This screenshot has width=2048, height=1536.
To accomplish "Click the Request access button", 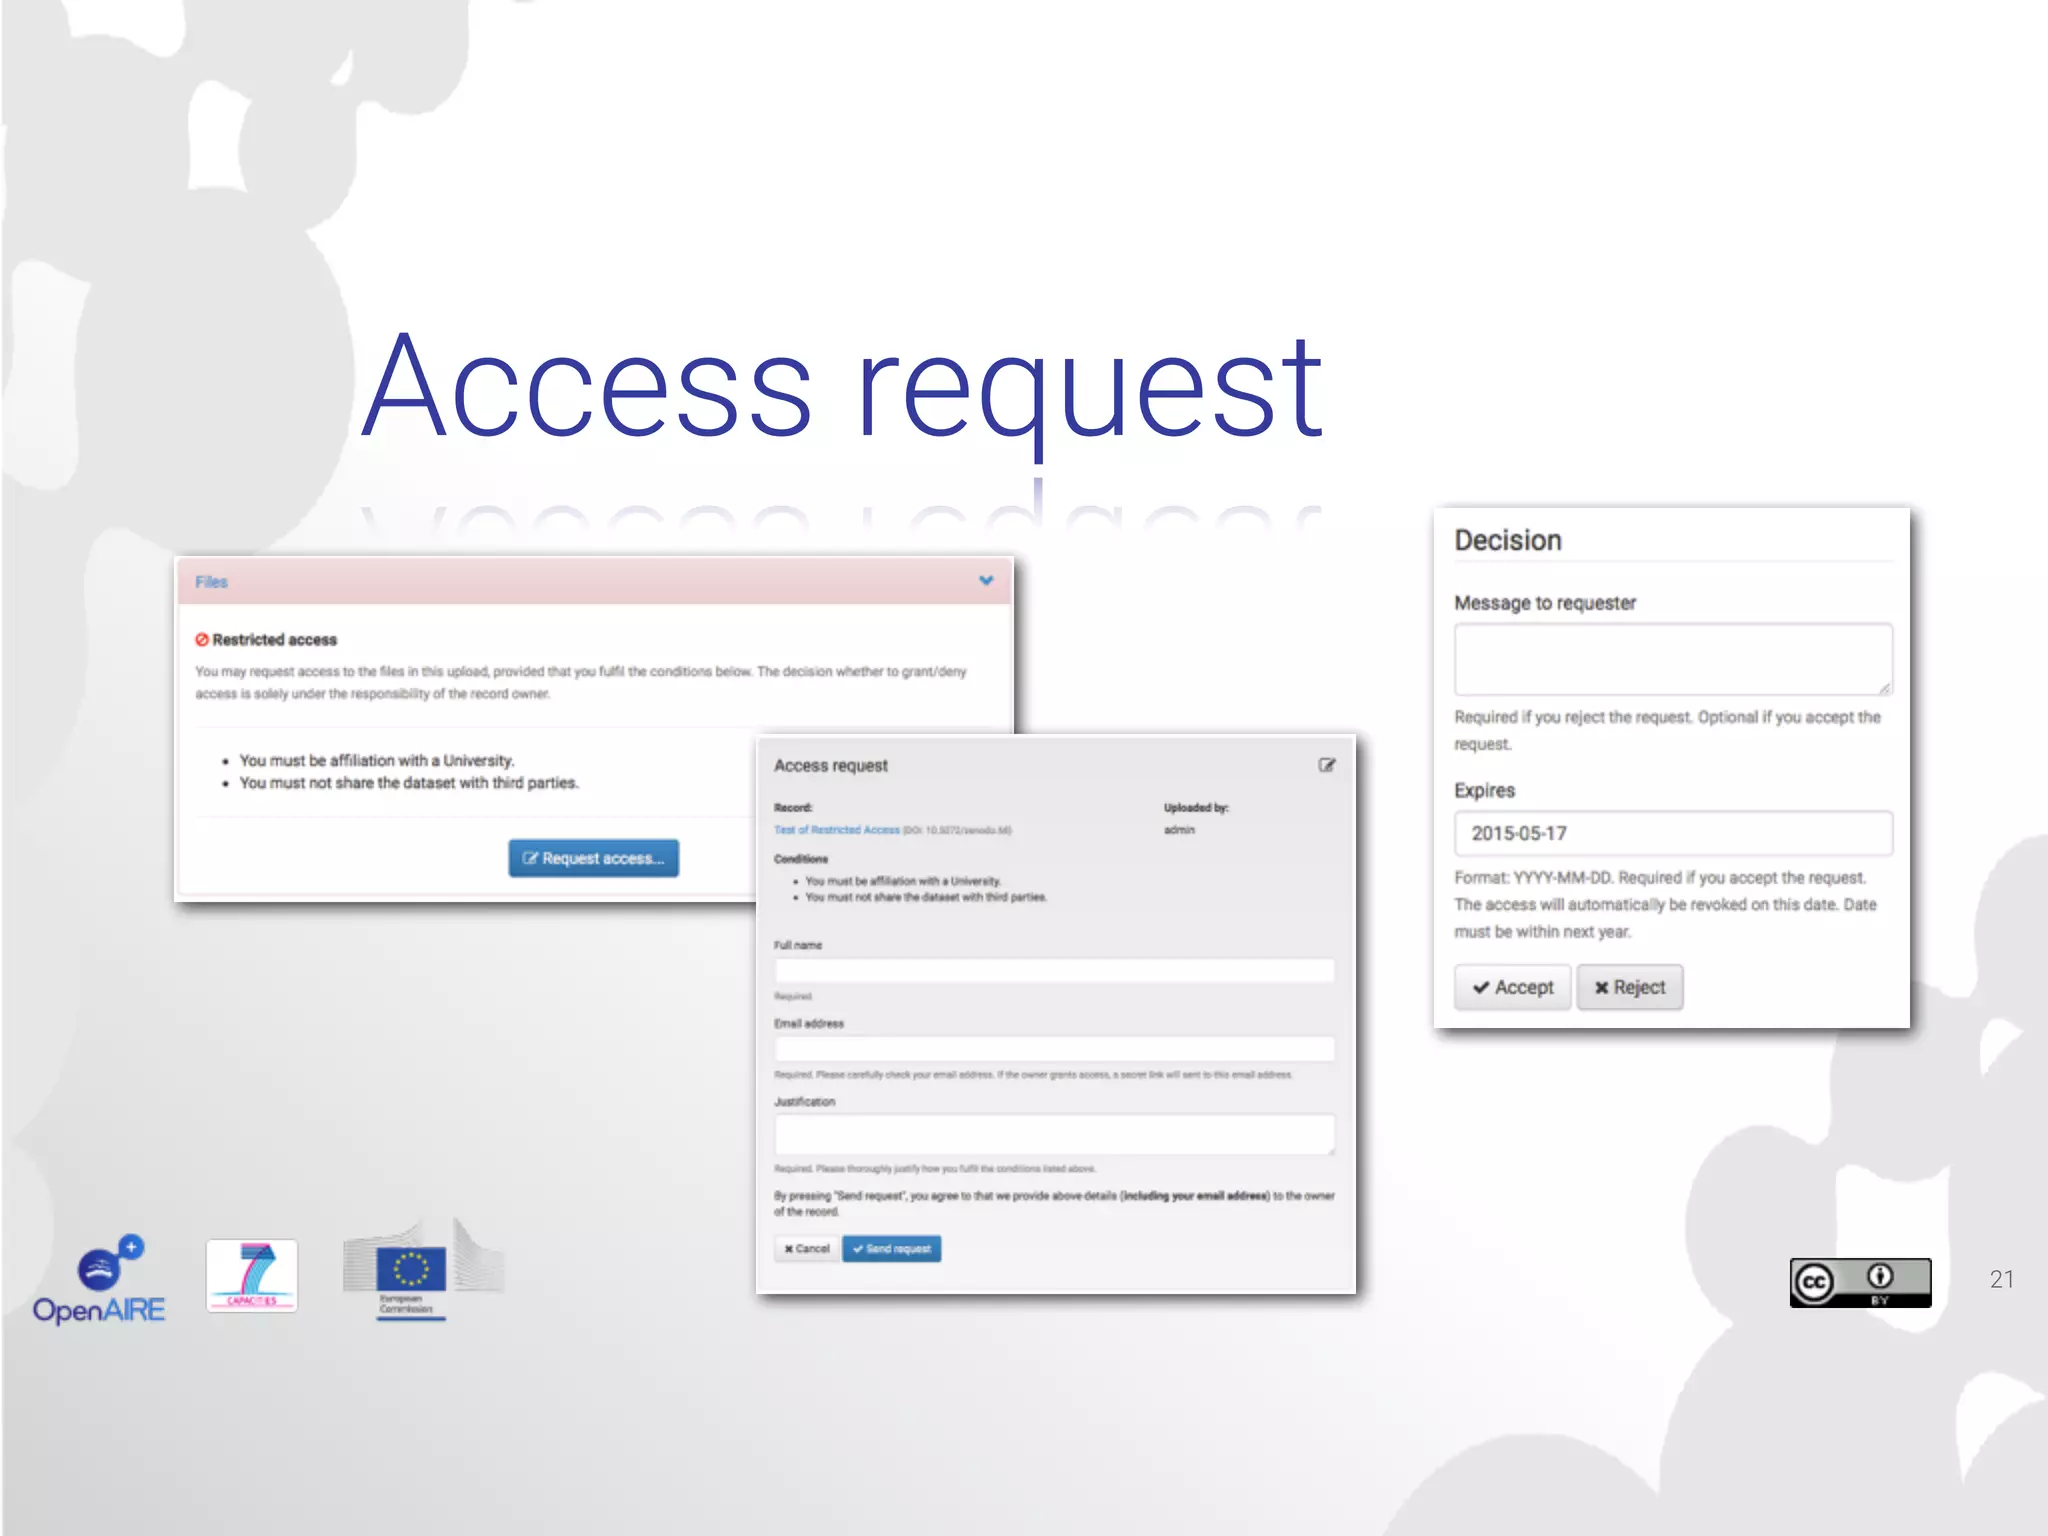I will pyautogui.click(x=593, y=858).
